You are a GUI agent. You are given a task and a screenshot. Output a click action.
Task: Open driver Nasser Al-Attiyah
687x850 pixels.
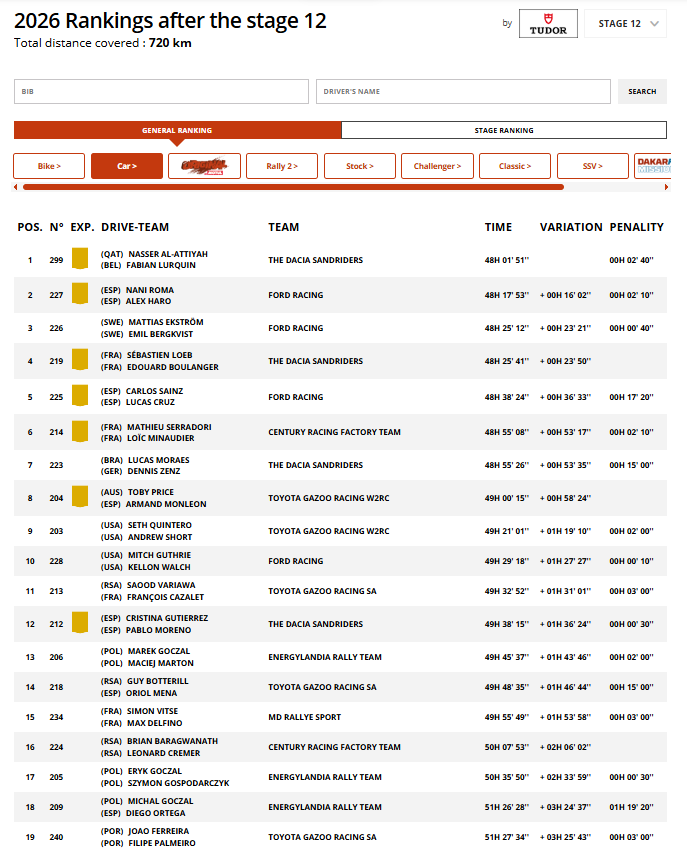[168, 254]
